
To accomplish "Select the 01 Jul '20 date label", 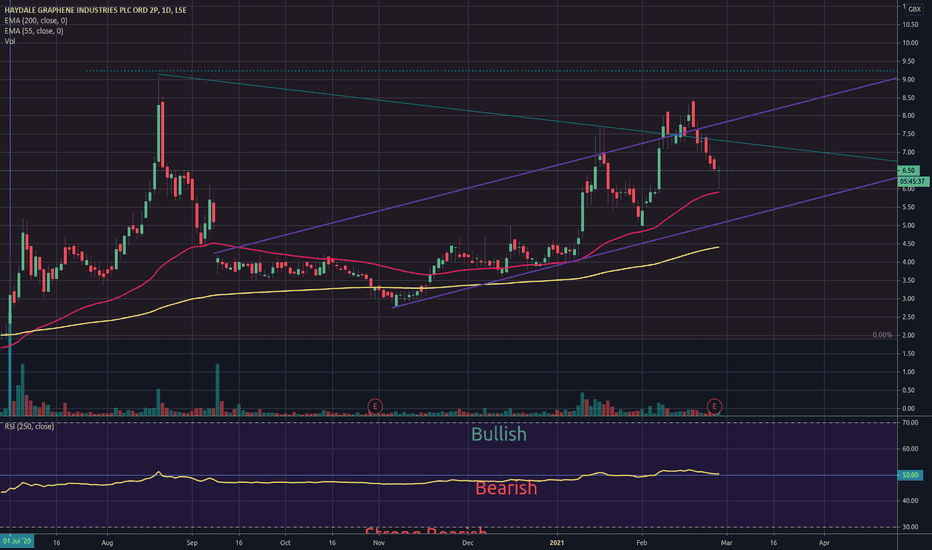I will pyautogui.click(x=17, y=542).
